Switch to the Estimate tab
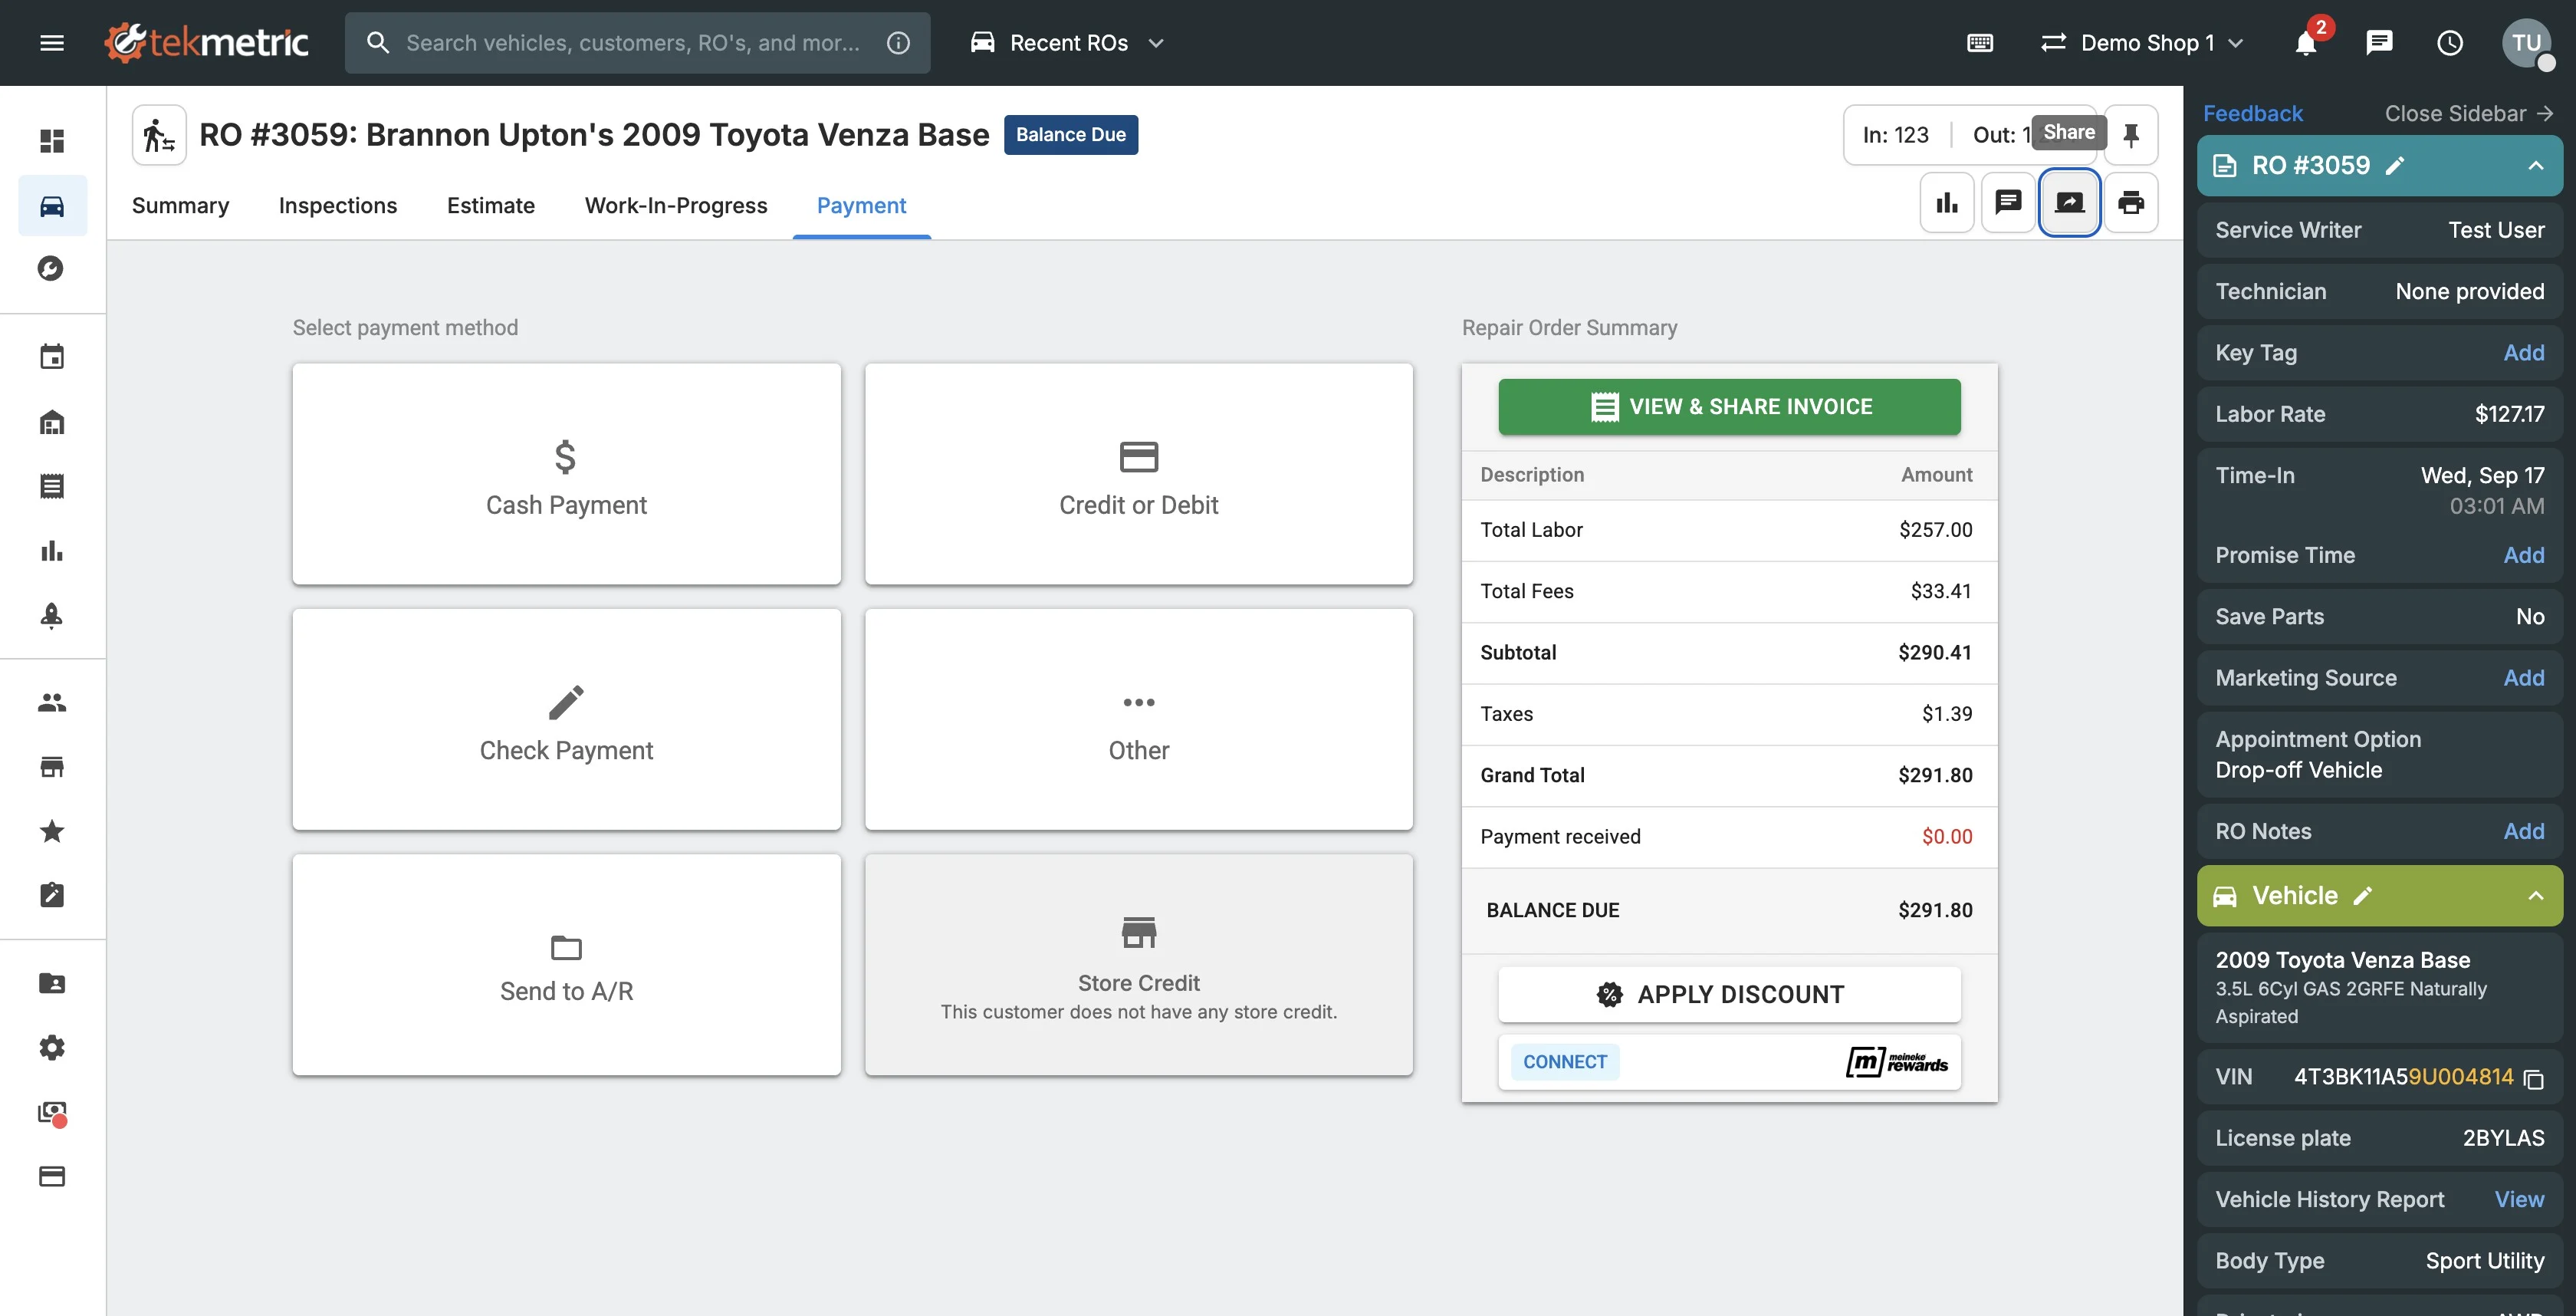Screen dimensions: 2576x1316 click(x=490, y=206)
